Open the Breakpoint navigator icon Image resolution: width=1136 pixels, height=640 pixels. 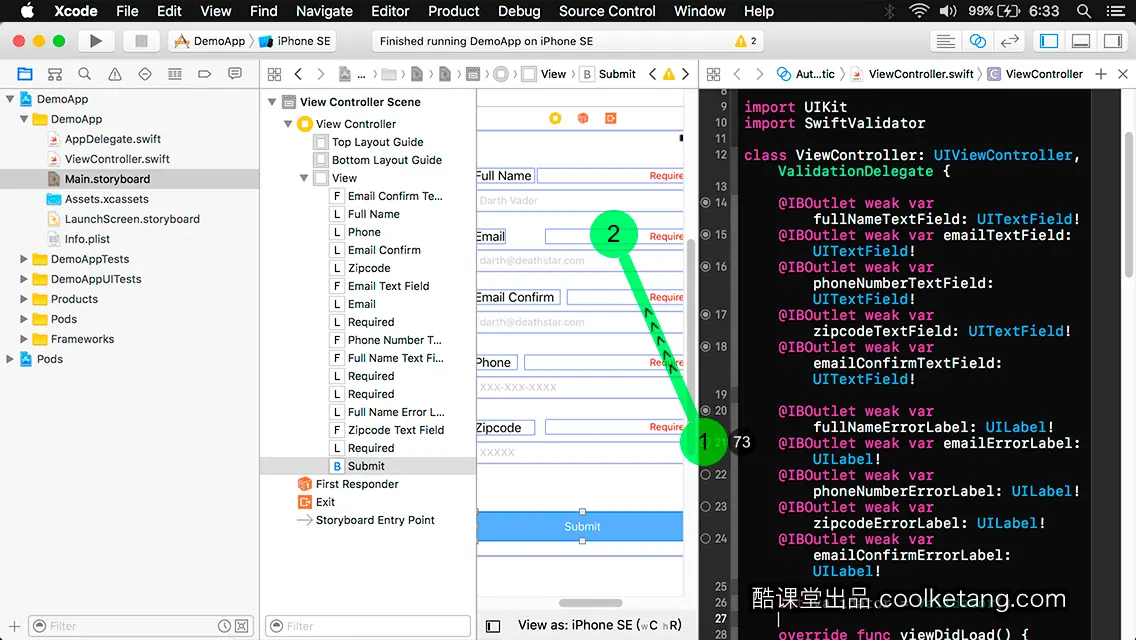204,74
